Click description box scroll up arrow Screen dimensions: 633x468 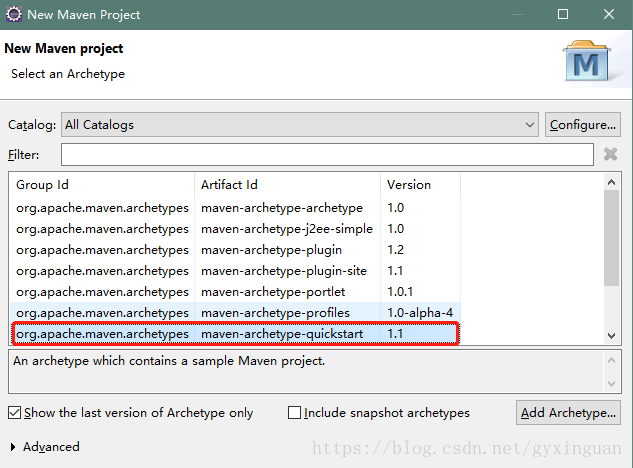[x=611, y=360]
